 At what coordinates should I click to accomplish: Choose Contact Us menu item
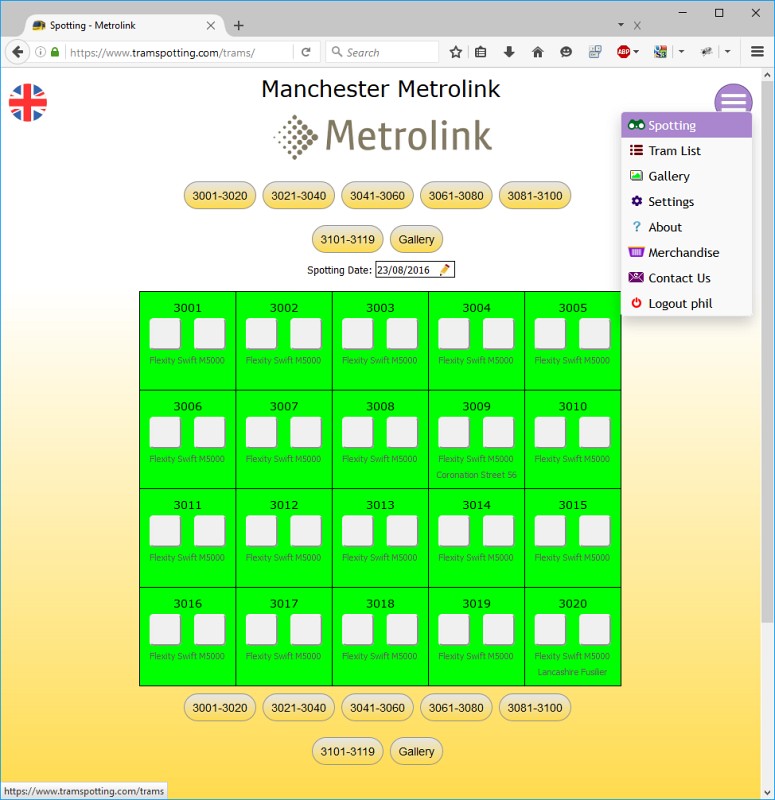pos(686,278)
